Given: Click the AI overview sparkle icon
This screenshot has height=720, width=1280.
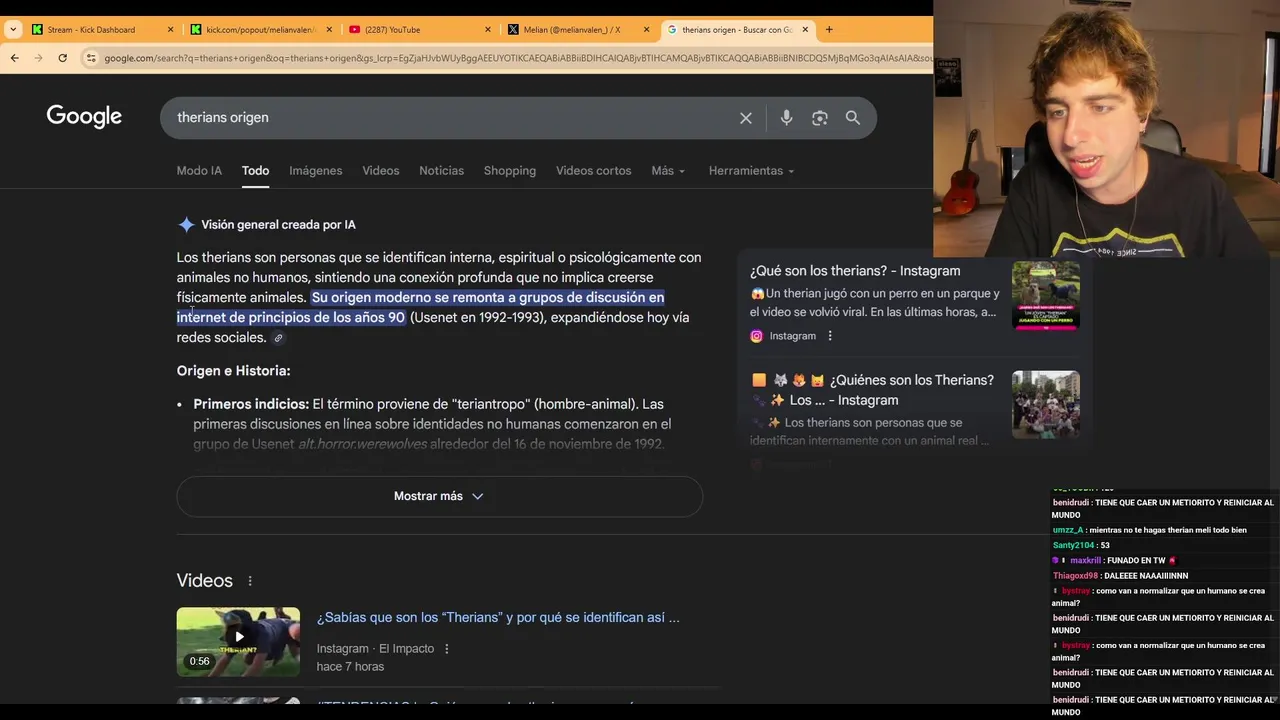Looking at the screenshot, I should 186,225.
